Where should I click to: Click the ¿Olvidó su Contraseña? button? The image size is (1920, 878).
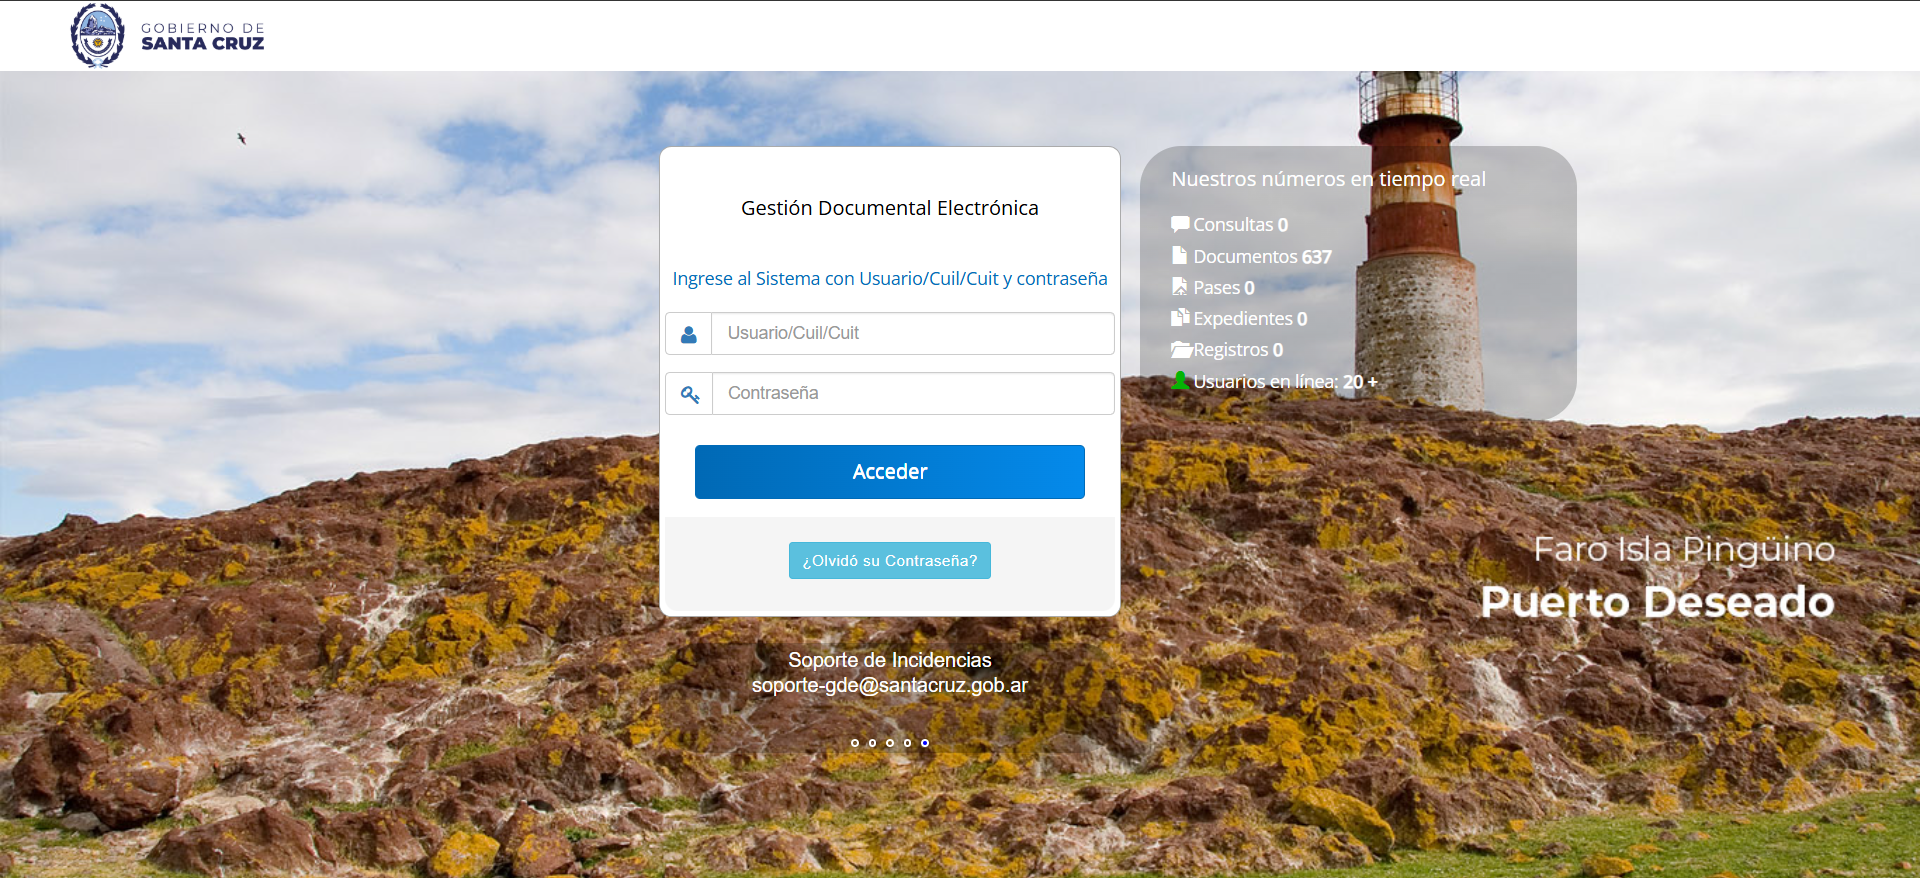[889, 561]
